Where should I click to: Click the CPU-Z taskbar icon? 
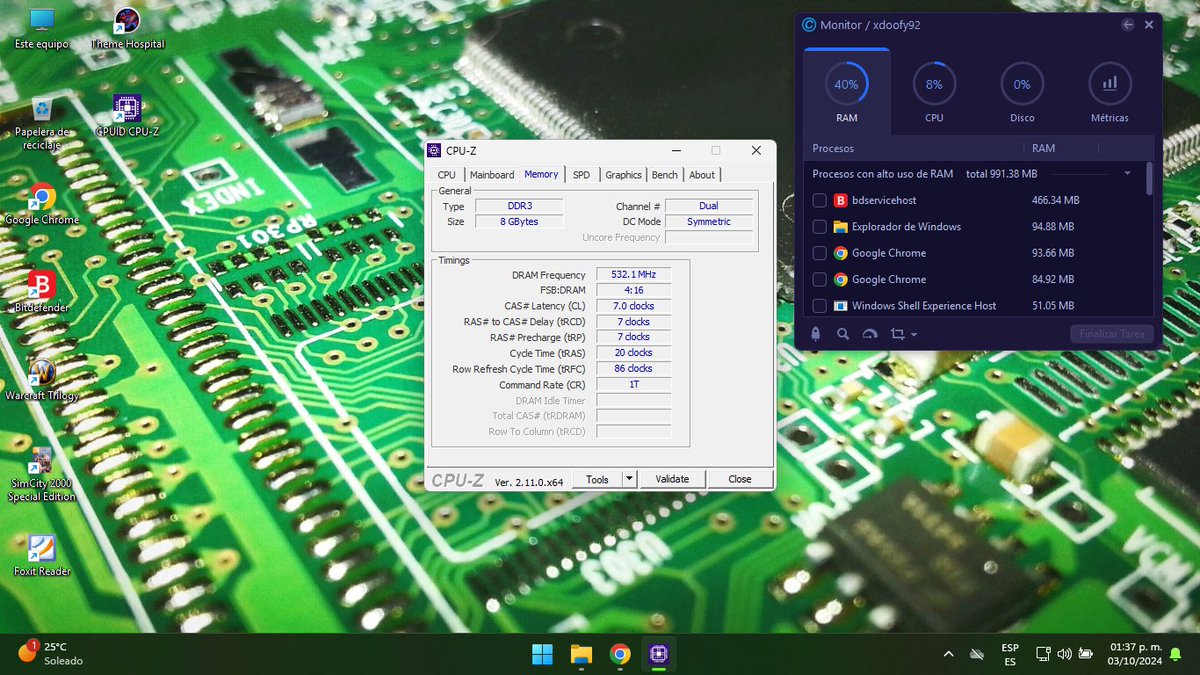[x=659, y=655]
